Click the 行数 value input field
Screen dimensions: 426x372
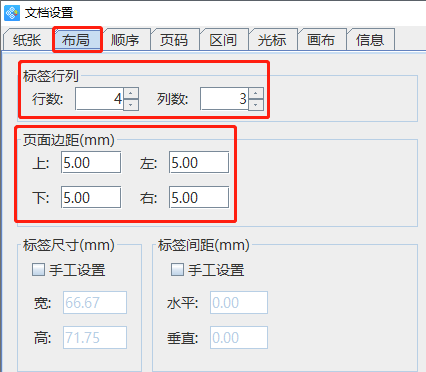coord(100,99)
